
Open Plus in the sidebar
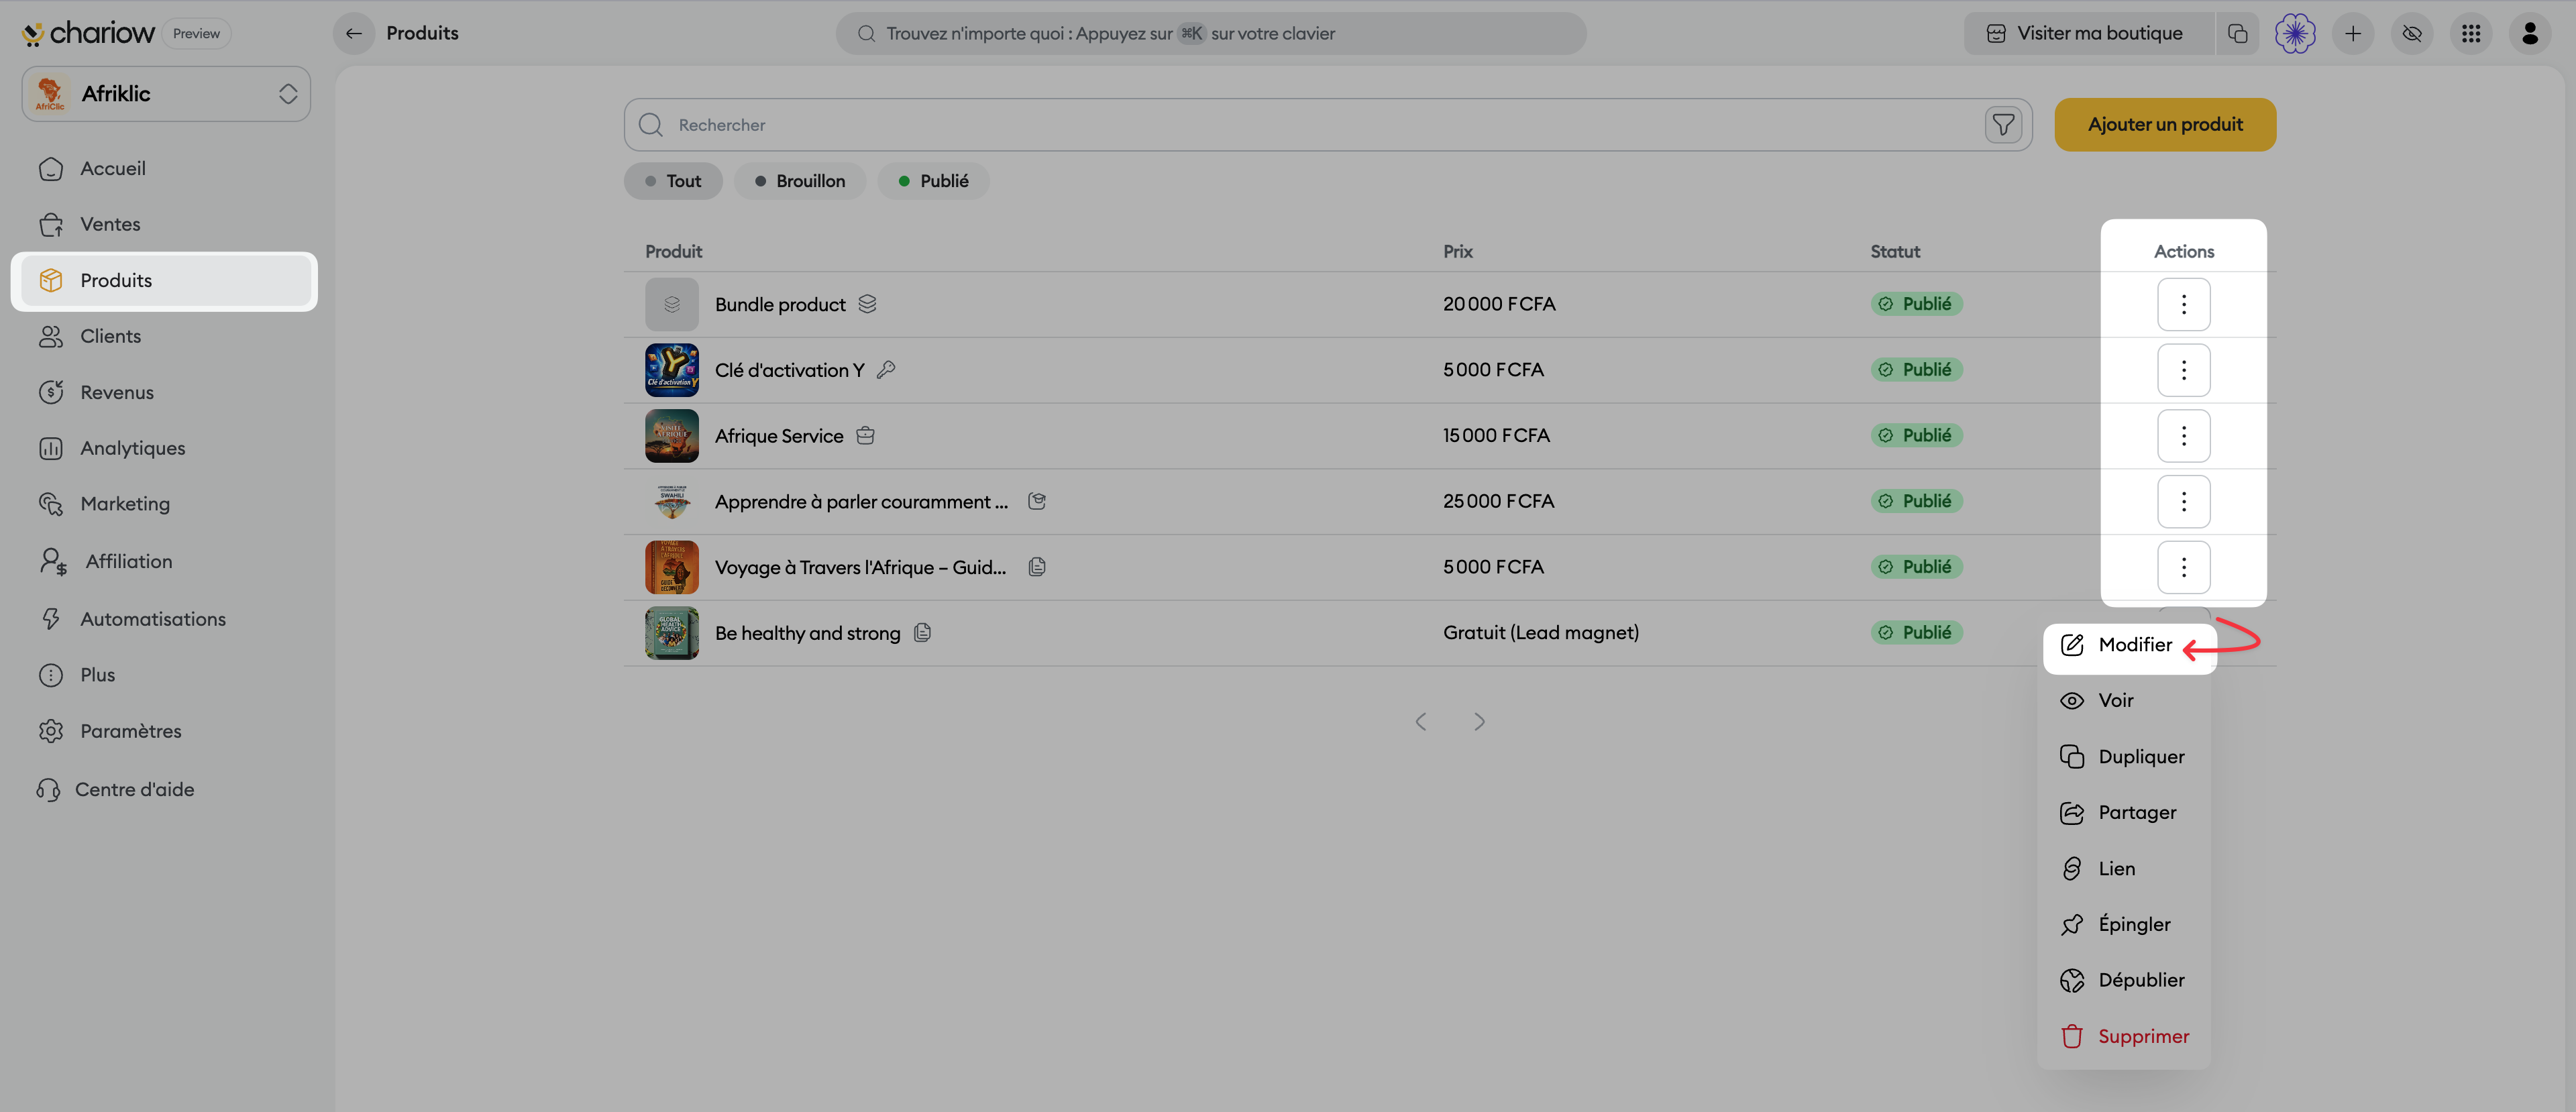(166, 675)
